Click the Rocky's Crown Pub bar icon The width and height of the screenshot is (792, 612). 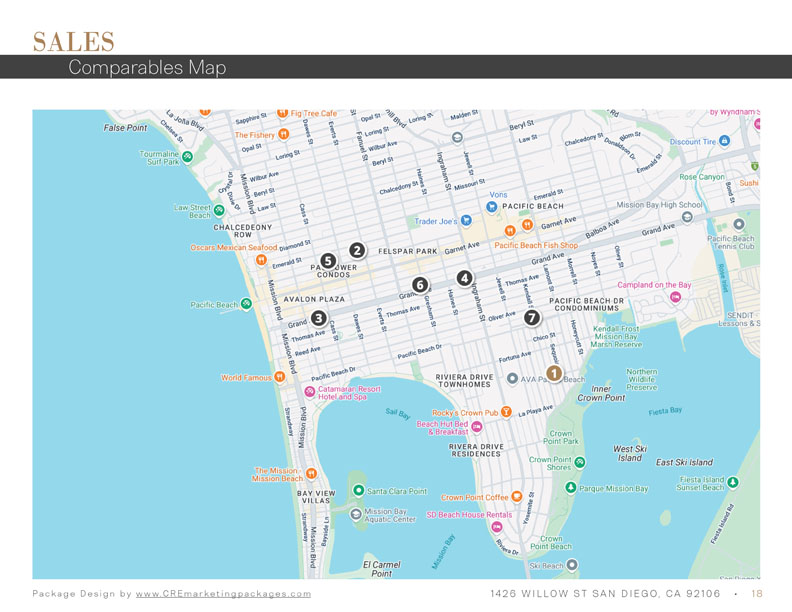(x=506, y=412)
